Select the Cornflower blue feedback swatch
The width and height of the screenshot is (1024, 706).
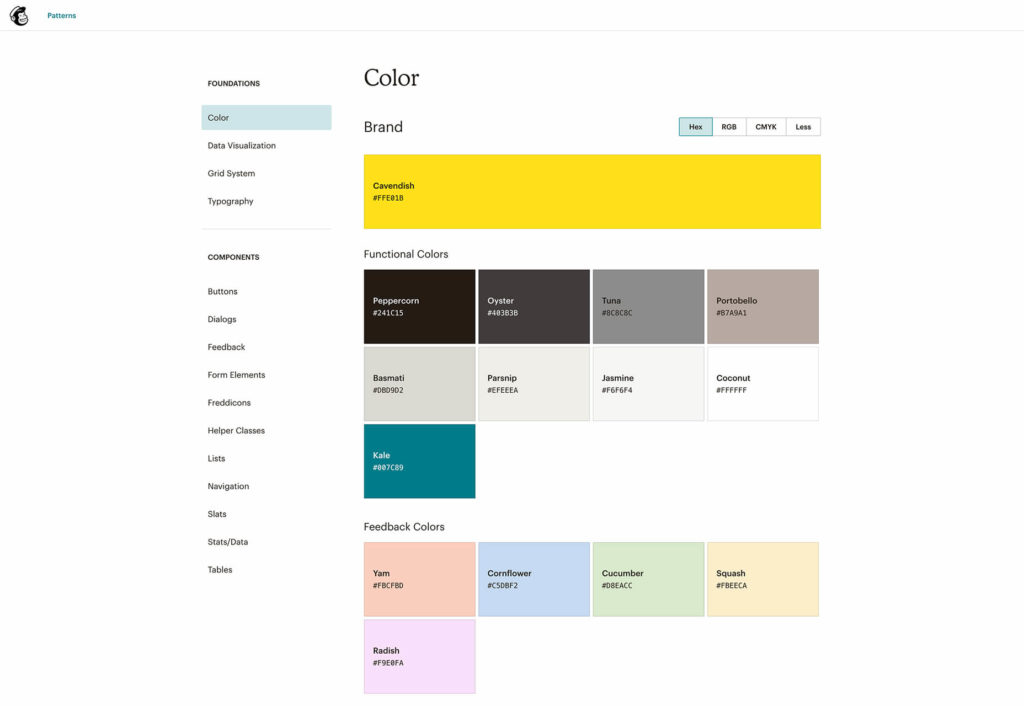click(534, 579)
